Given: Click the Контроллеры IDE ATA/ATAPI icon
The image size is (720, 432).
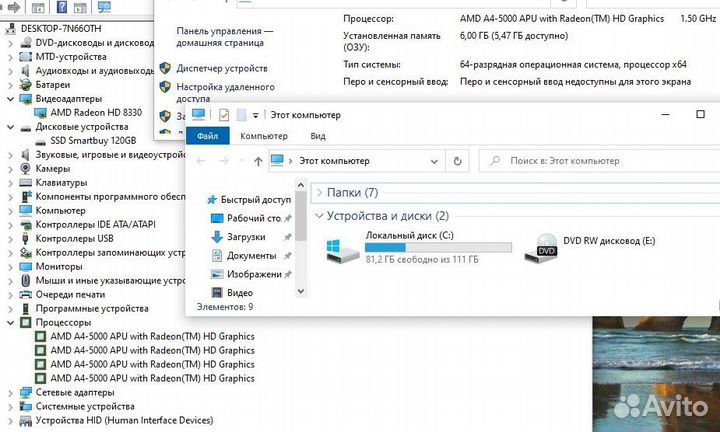Looking at the screenshot, I should 26,224.
